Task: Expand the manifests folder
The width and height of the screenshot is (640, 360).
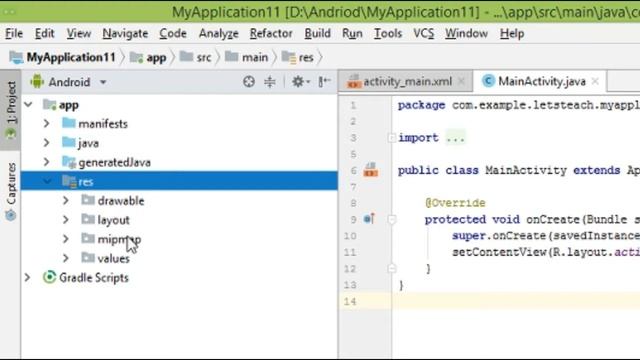Action: point(47,123)
